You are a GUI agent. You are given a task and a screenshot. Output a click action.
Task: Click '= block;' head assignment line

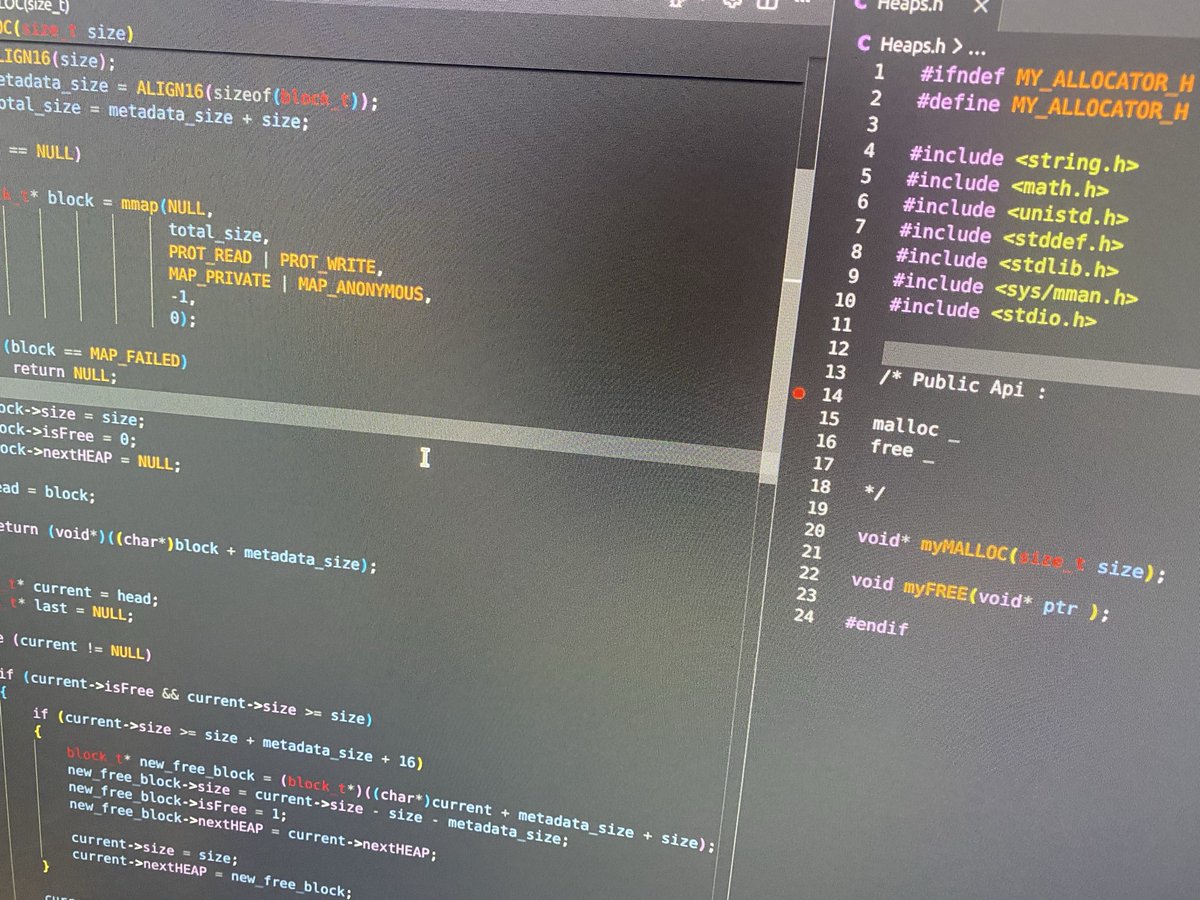pos(58,494)
